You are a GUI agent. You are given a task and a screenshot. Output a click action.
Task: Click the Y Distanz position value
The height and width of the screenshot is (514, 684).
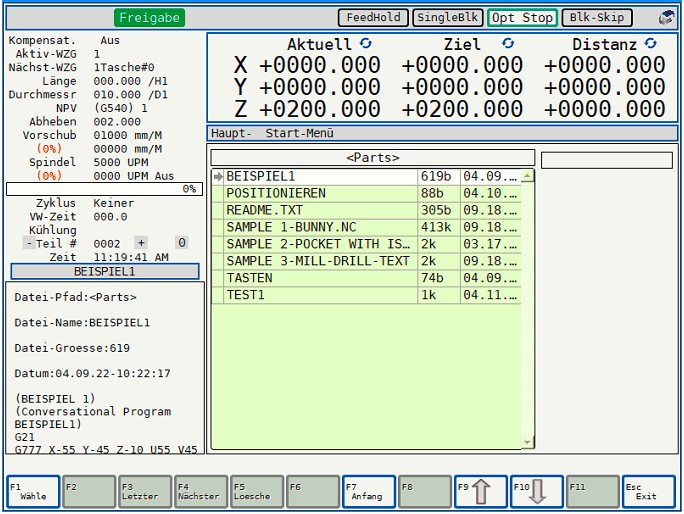605,87
